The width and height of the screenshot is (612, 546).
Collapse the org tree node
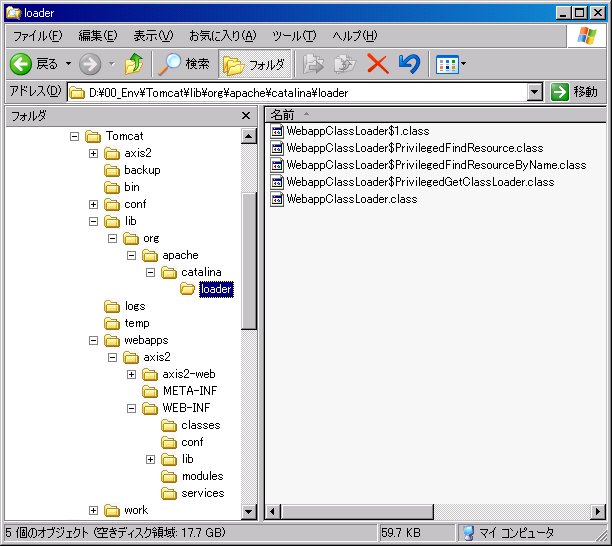point(112,238)
